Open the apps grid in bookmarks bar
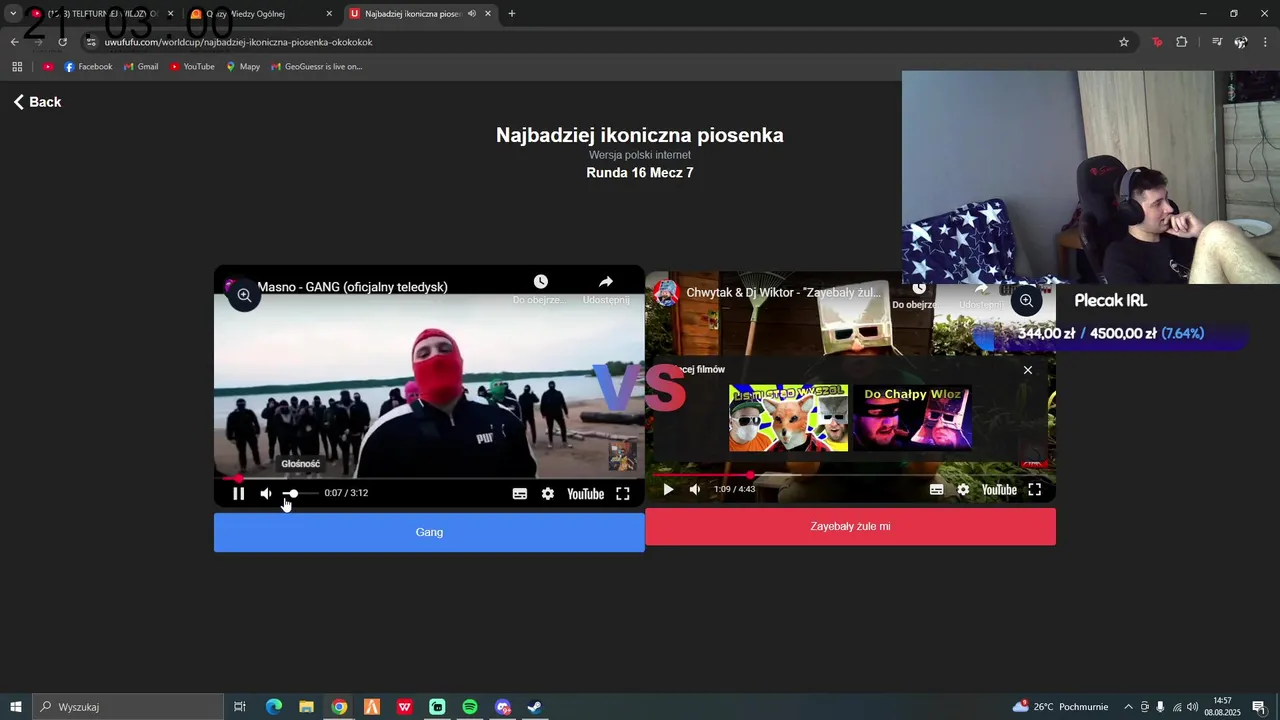The width and height of the screenshot is (1280, 720). (17, 67)
